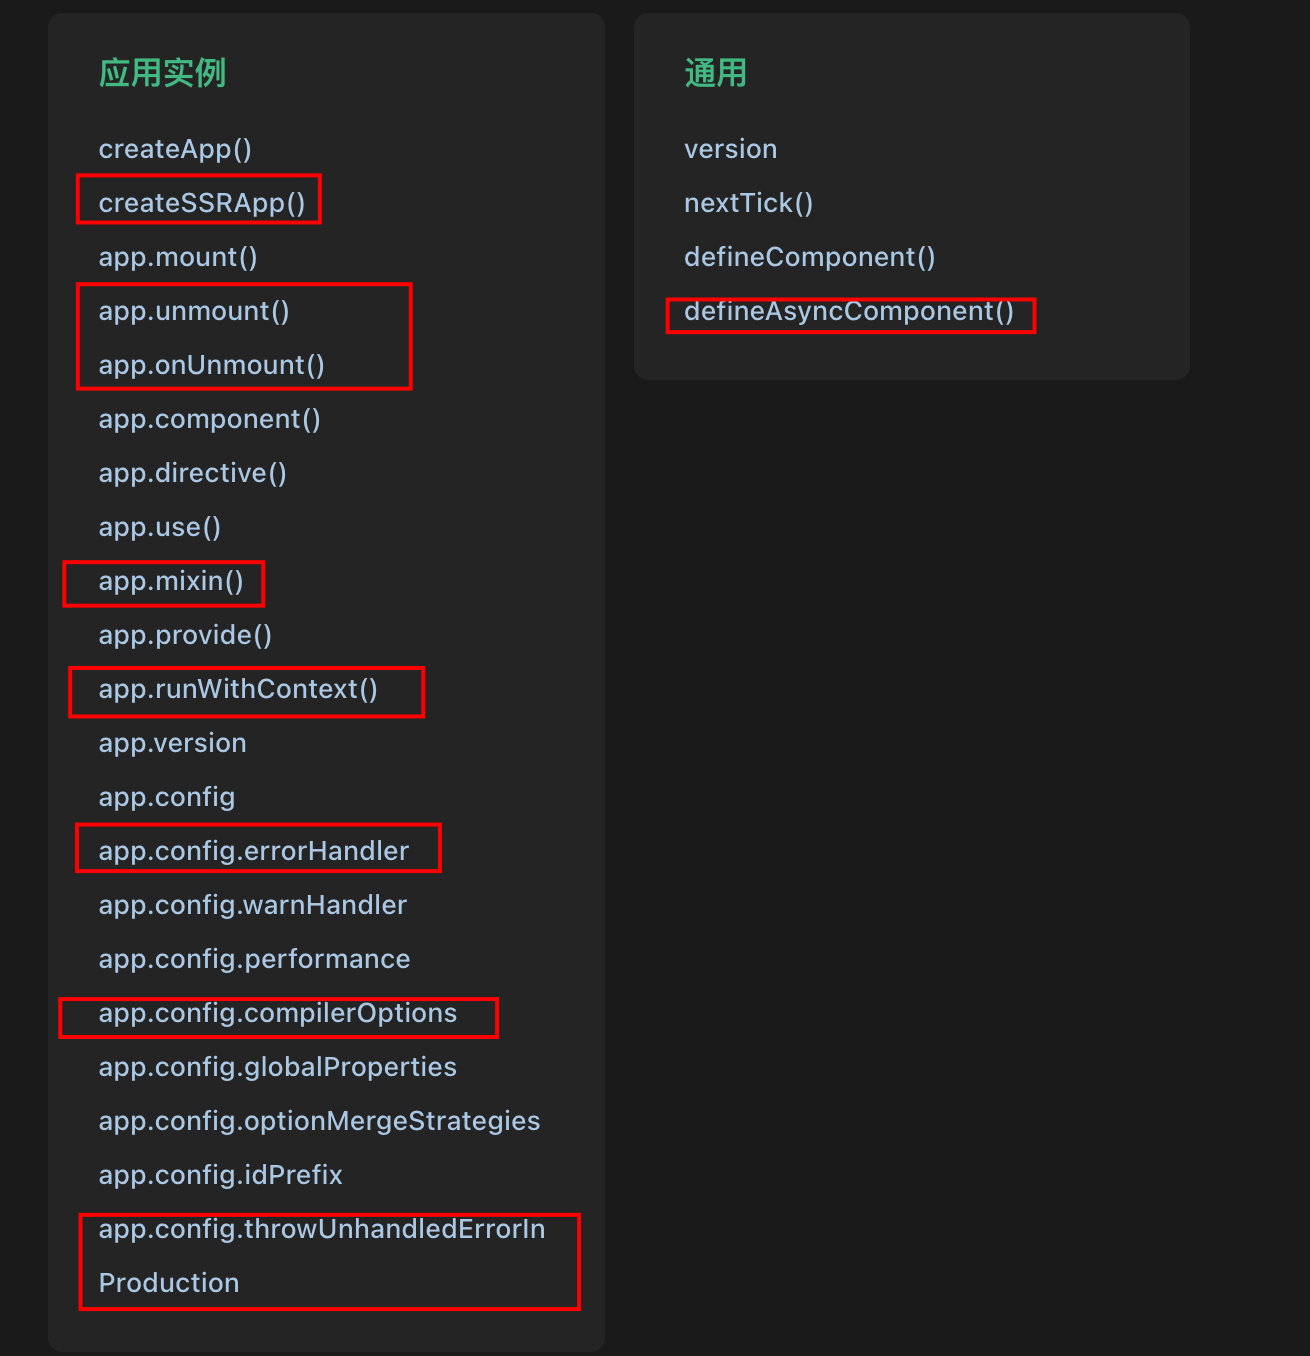This screenshot has height=1356, width=1310.
Task: Click the 应用实例 section heading
Action: (162, 73)
